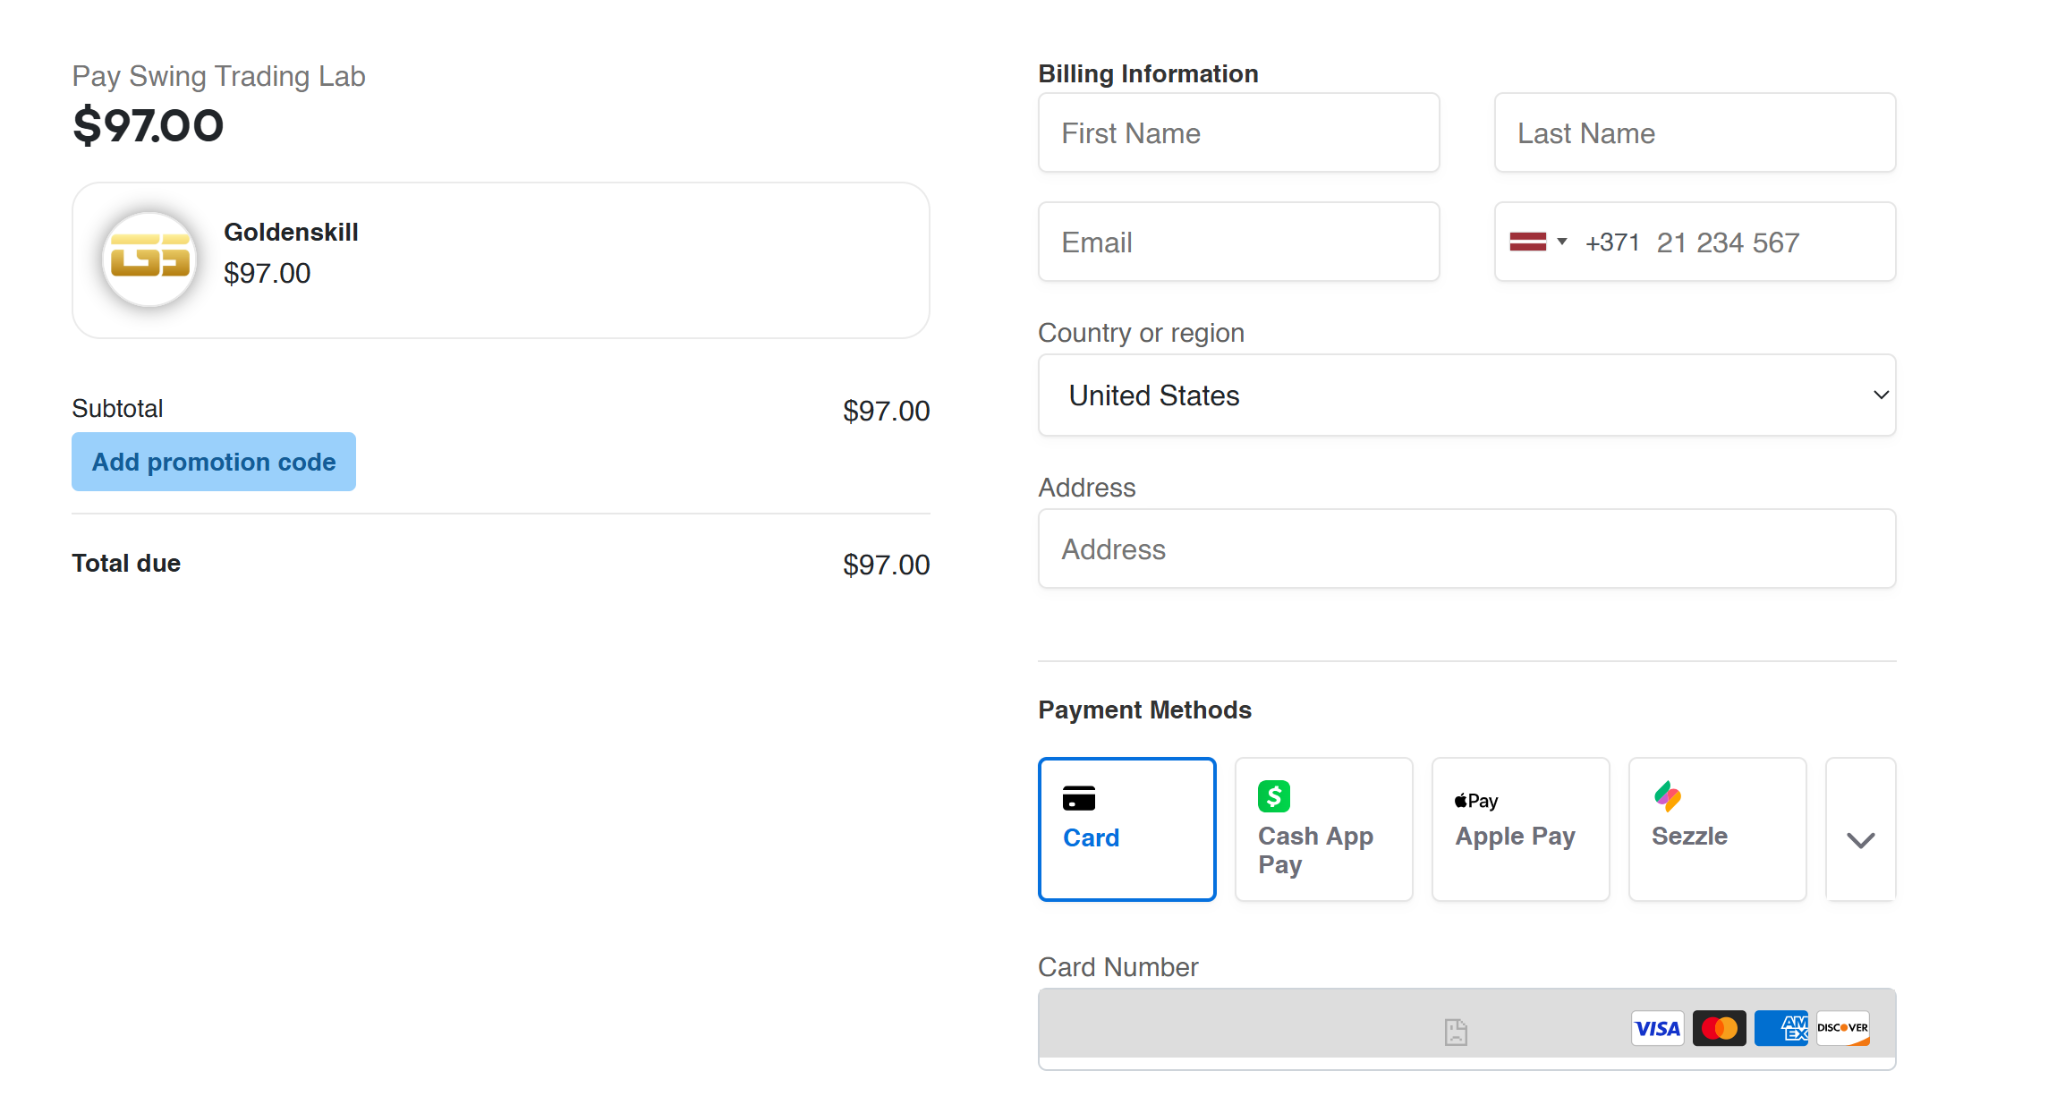Click the Goldenskill product name
This screenshot has height=1106, width=2048.
point(291,232)
